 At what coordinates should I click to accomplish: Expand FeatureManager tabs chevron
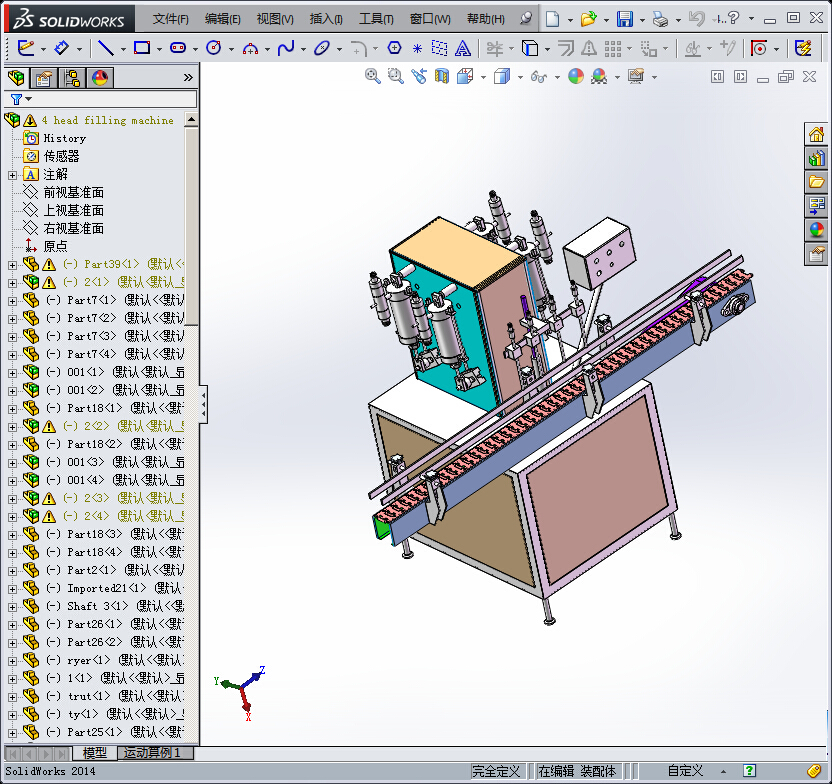point(188,77)
